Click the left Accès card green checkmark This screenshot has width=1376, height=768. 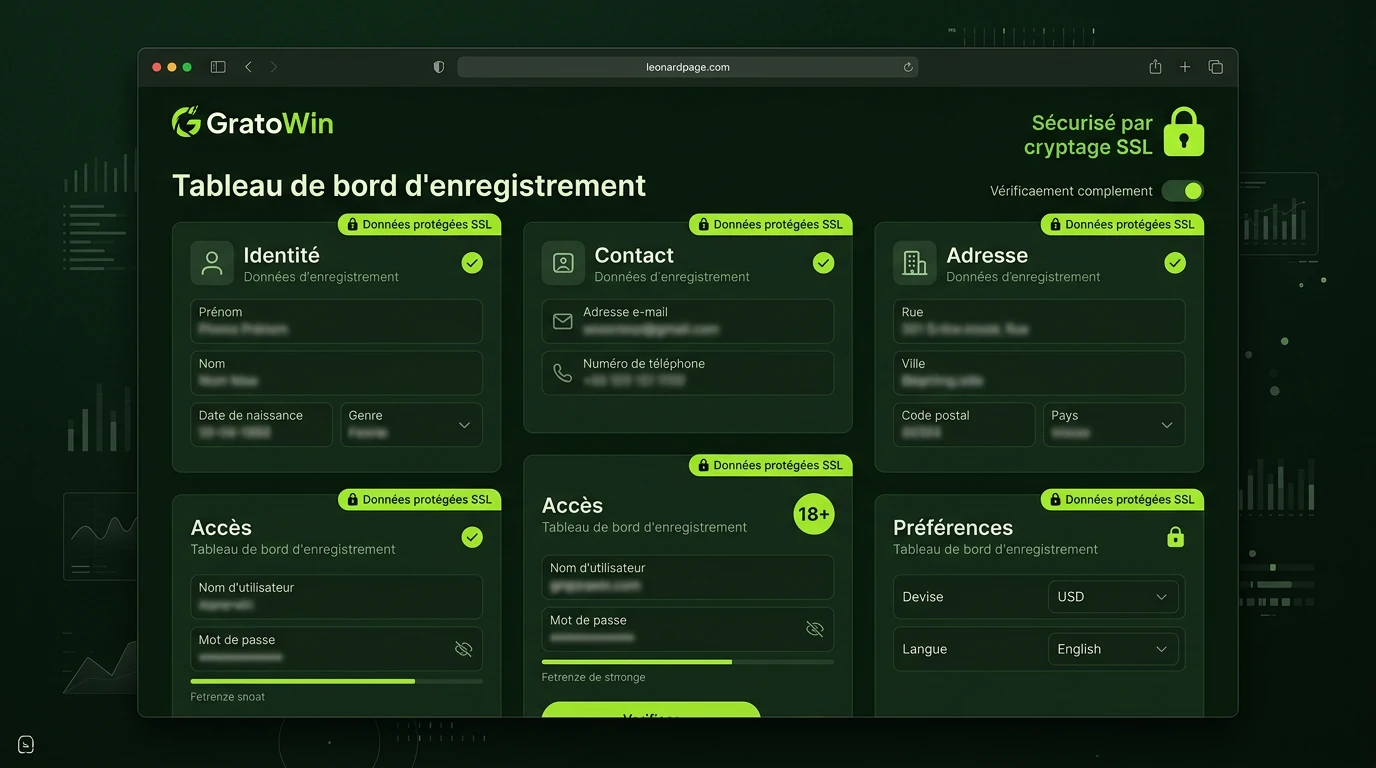[472, 538]
